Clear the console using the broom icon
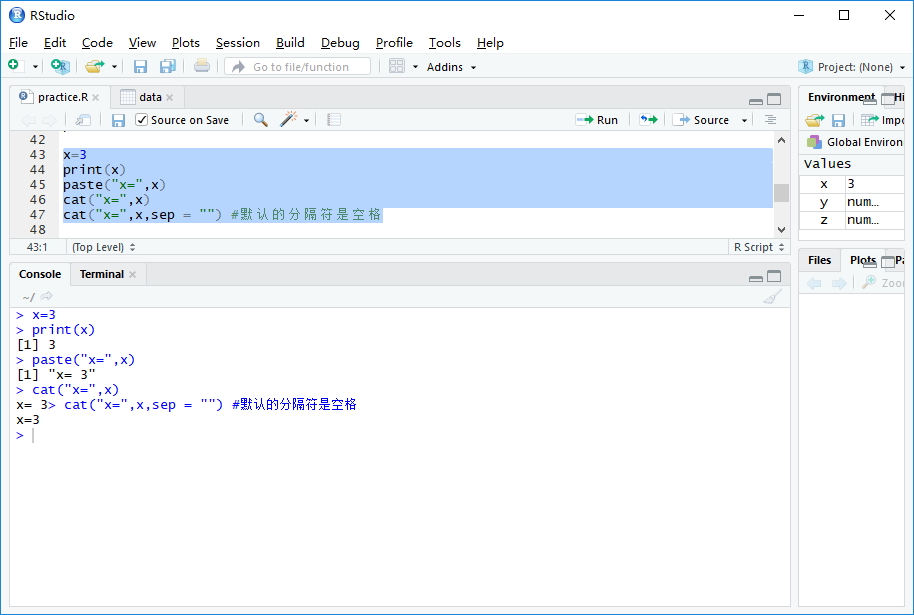 coord(772,297)
